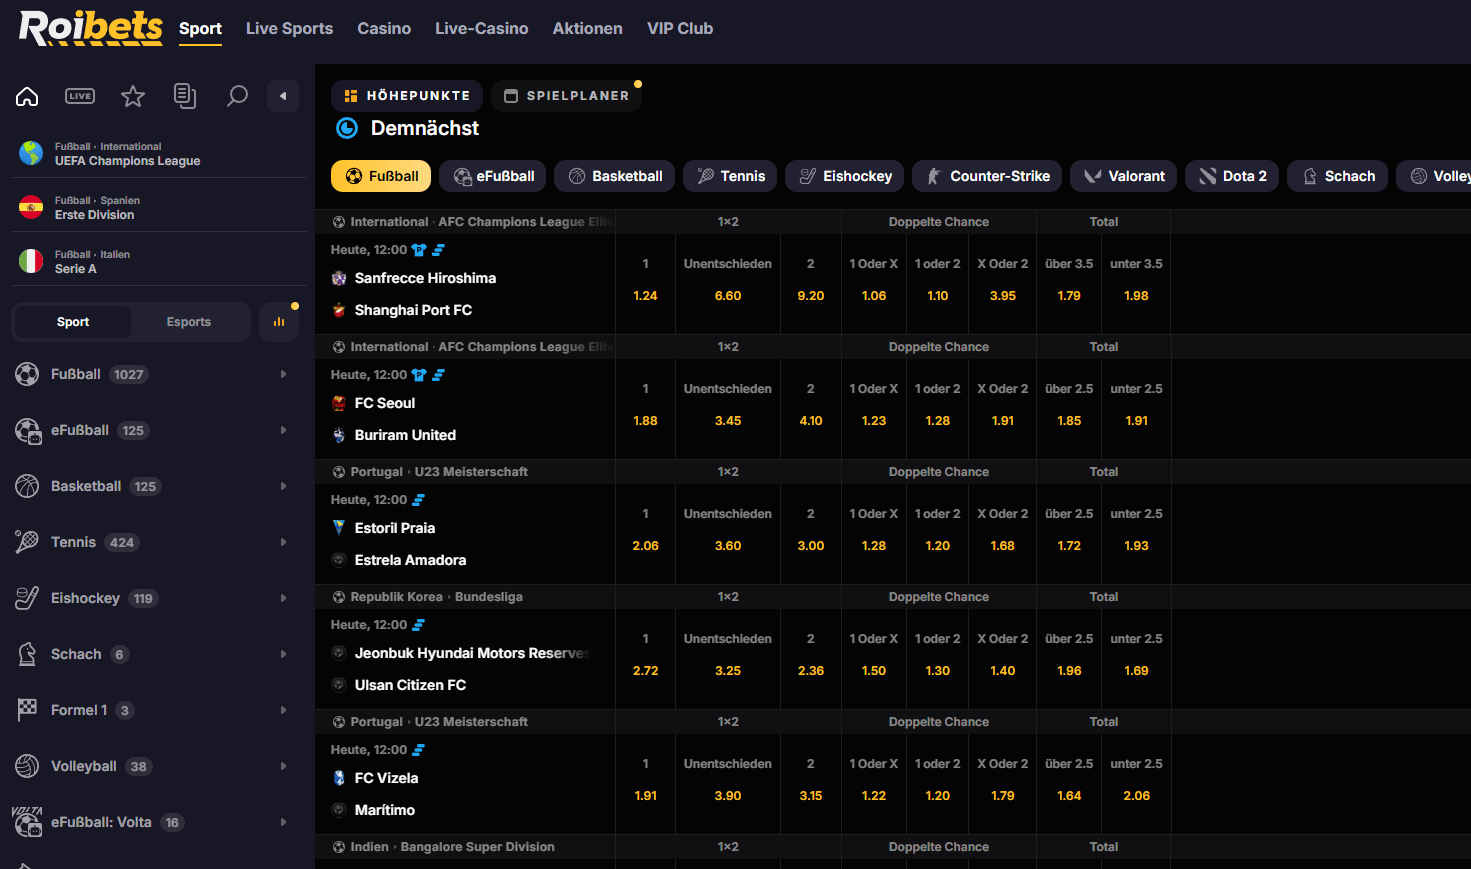Open the FC Seoul match details
The height and width of the screenshot is (869, 1471).
click(385, 403)
